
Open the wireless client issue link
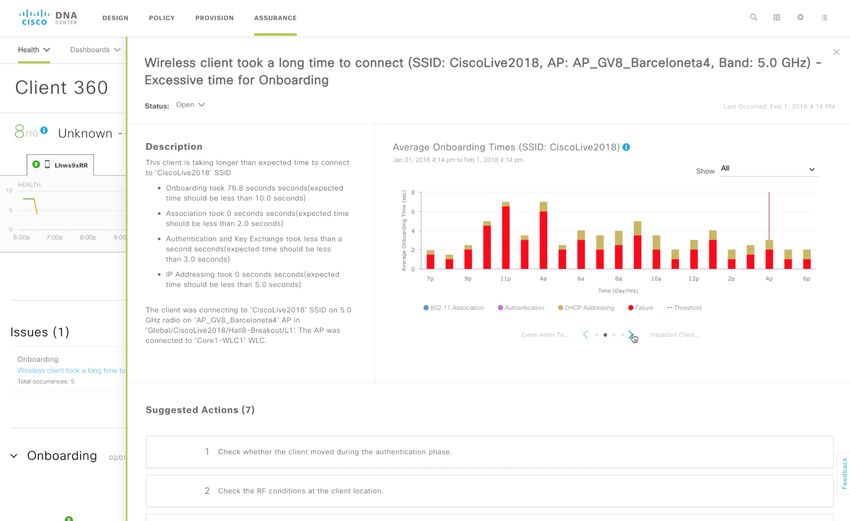(72, 370)
